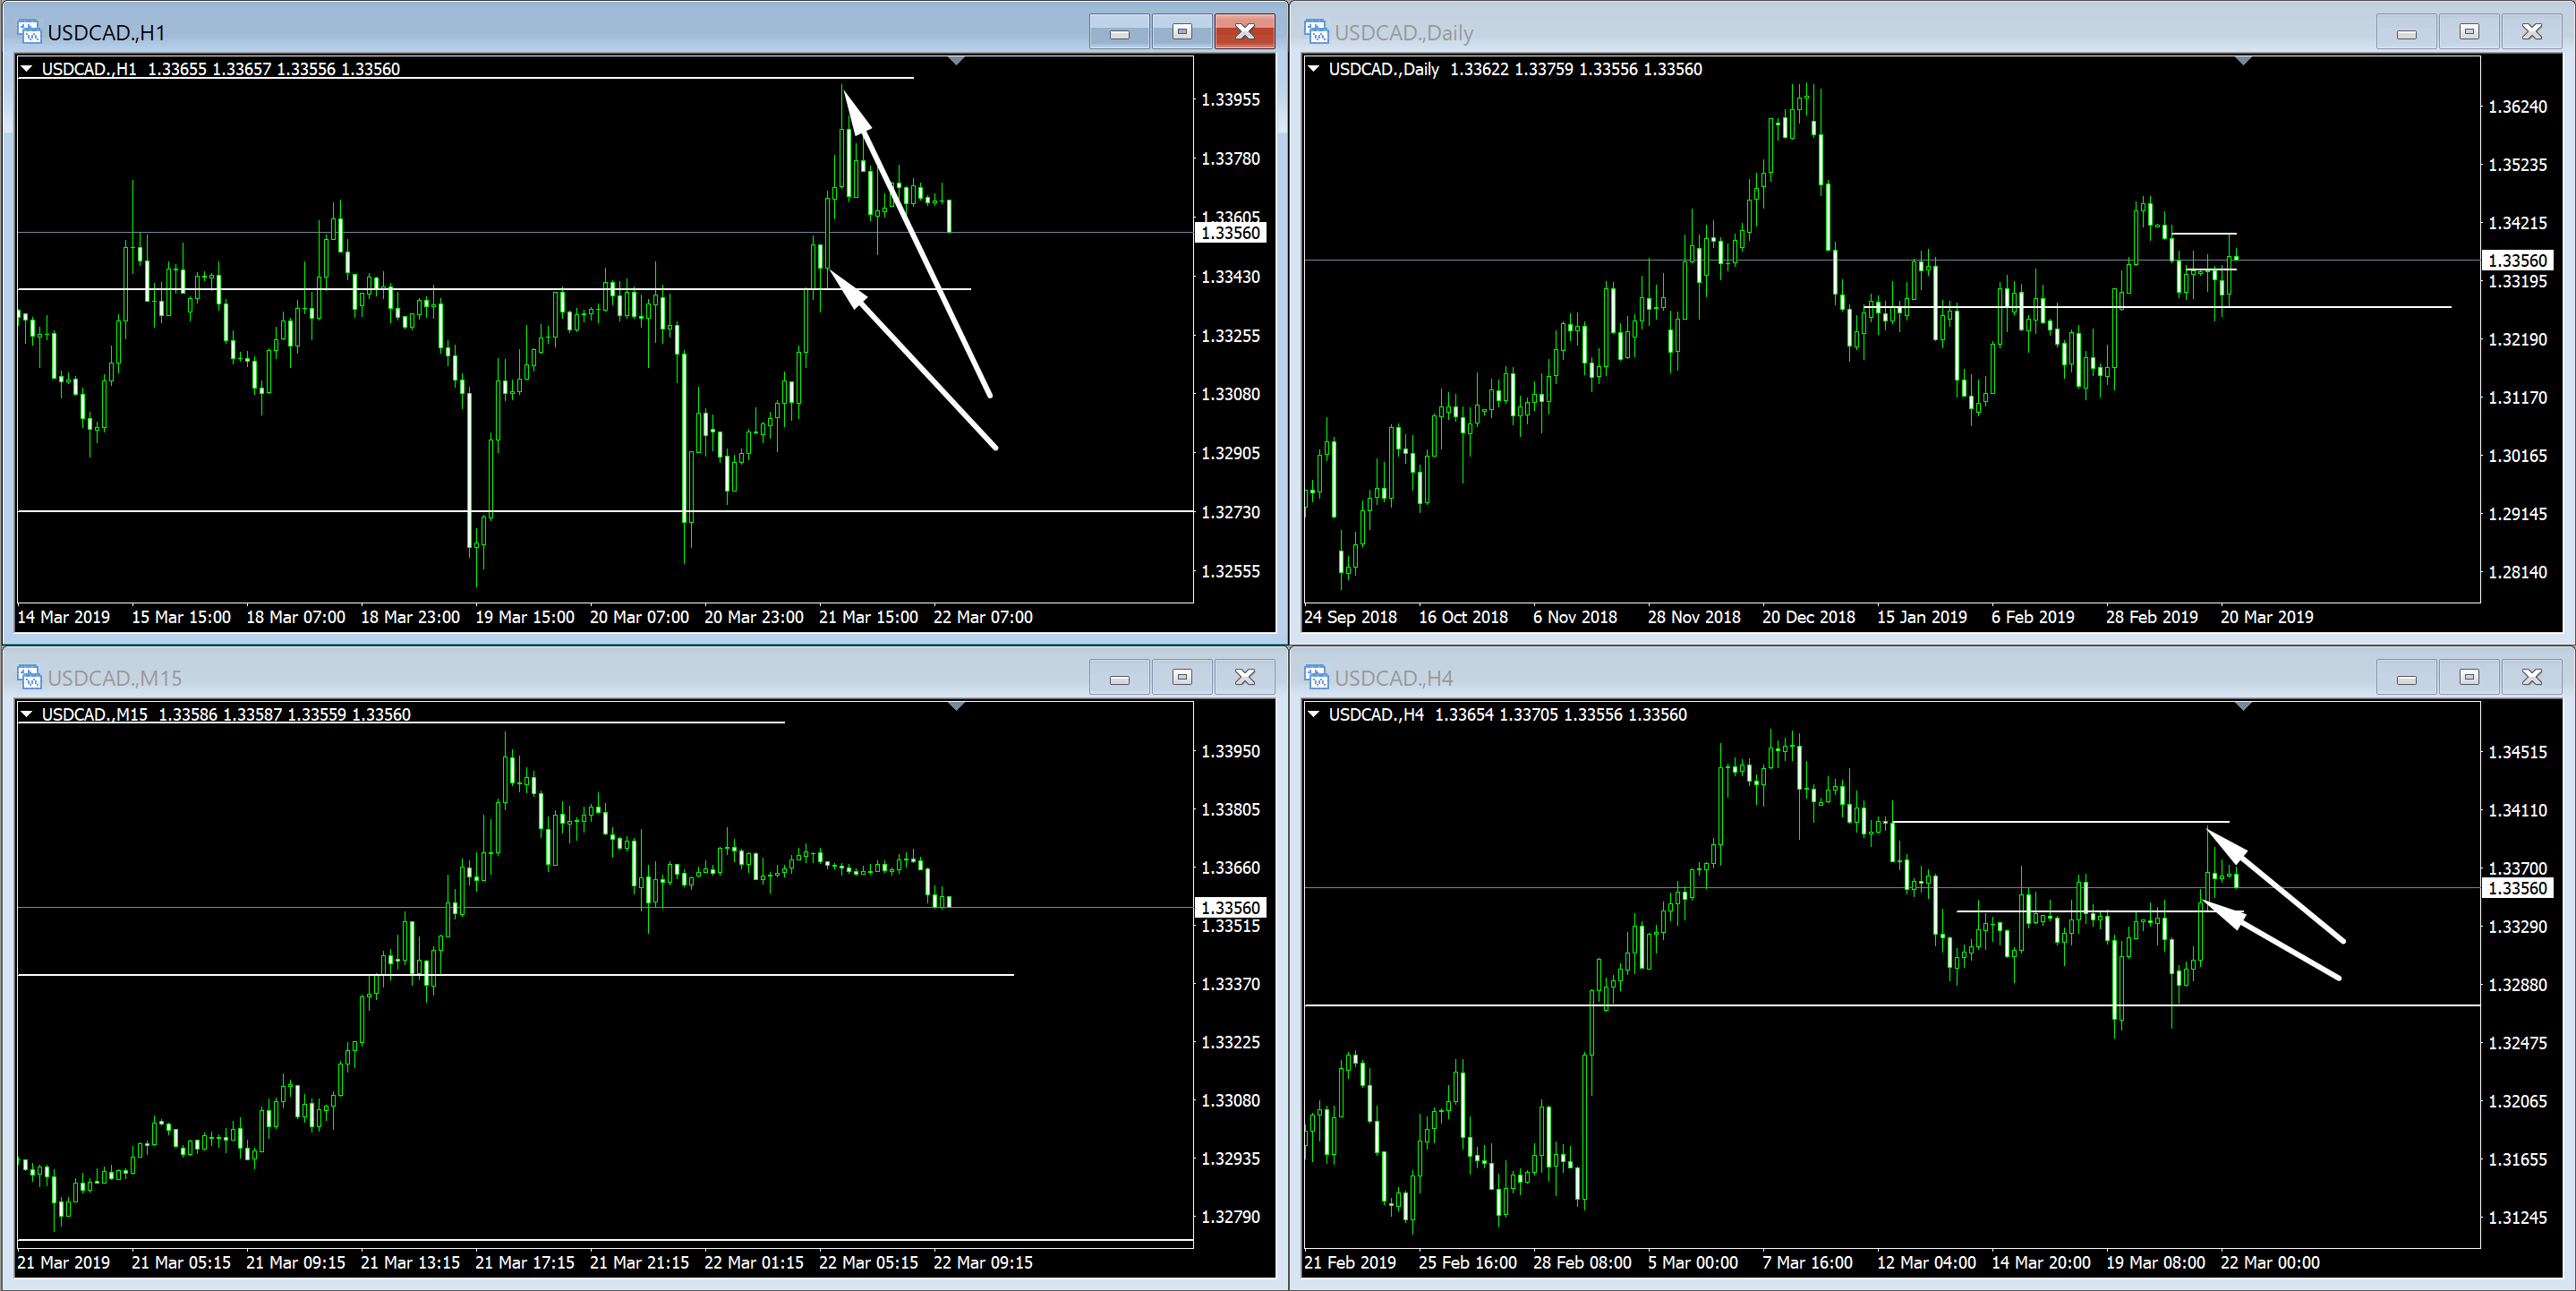Screen dimensions: 2576x1291
Task: Click the chart shift marker on H1 chart
Action: pos(956,62)
